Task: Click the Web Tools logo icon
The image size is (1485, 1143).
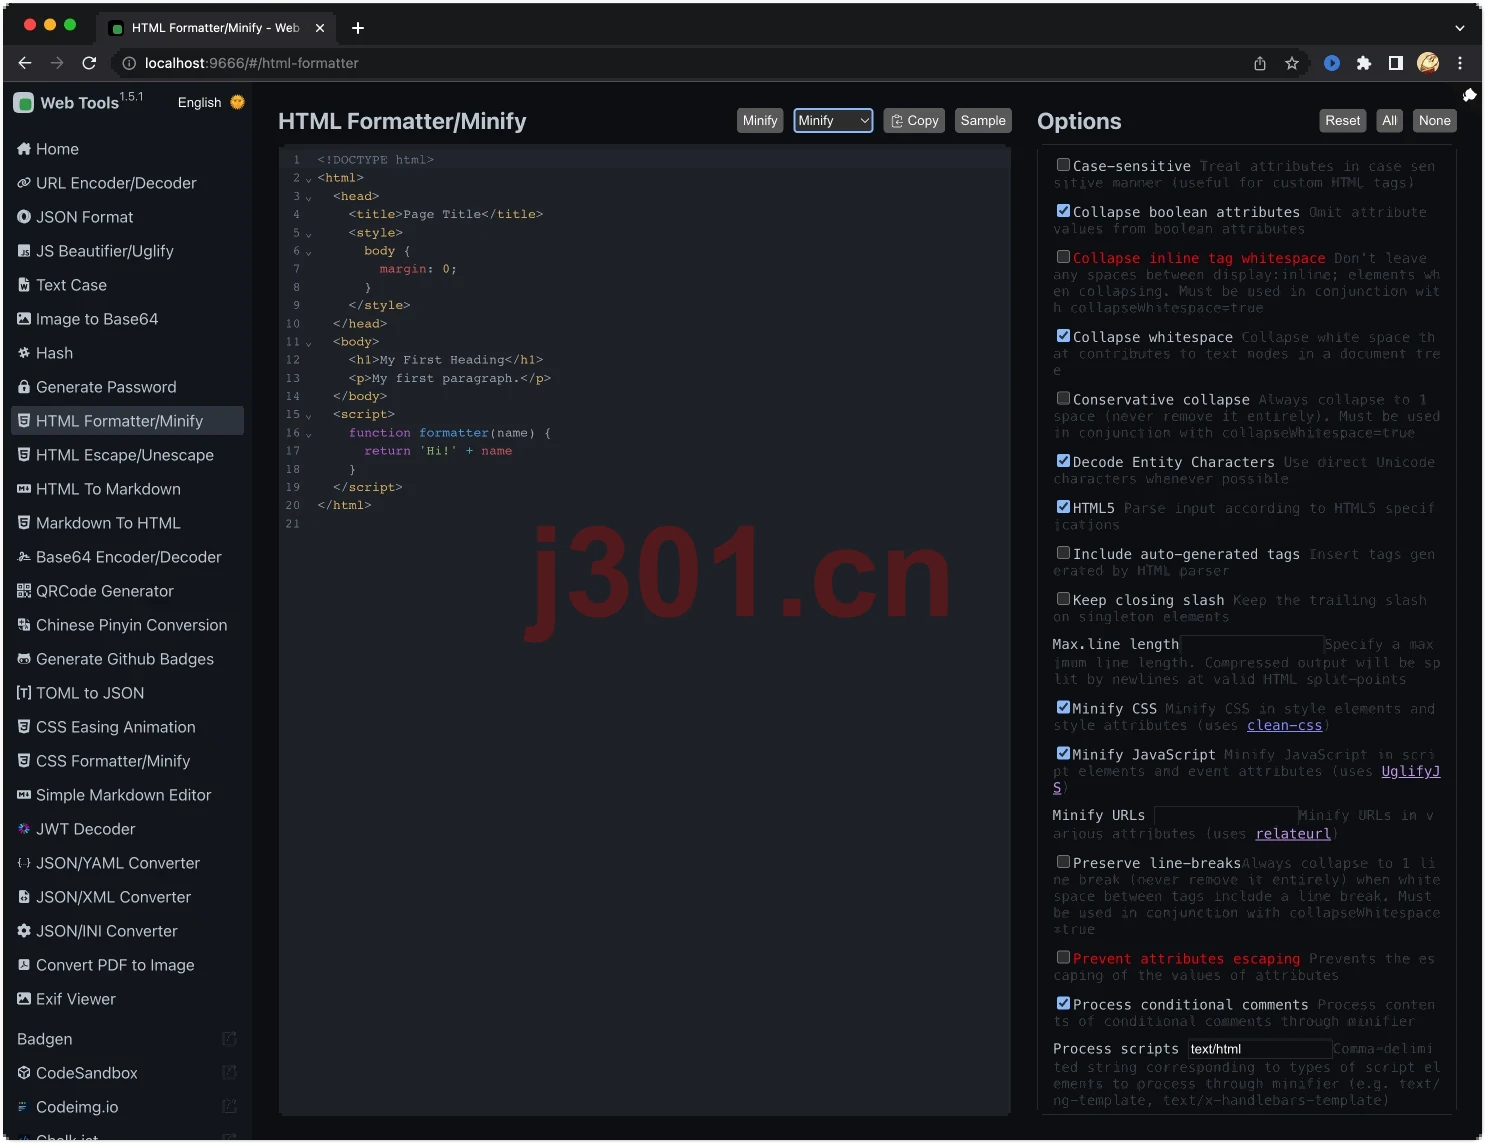Action: 24,103
